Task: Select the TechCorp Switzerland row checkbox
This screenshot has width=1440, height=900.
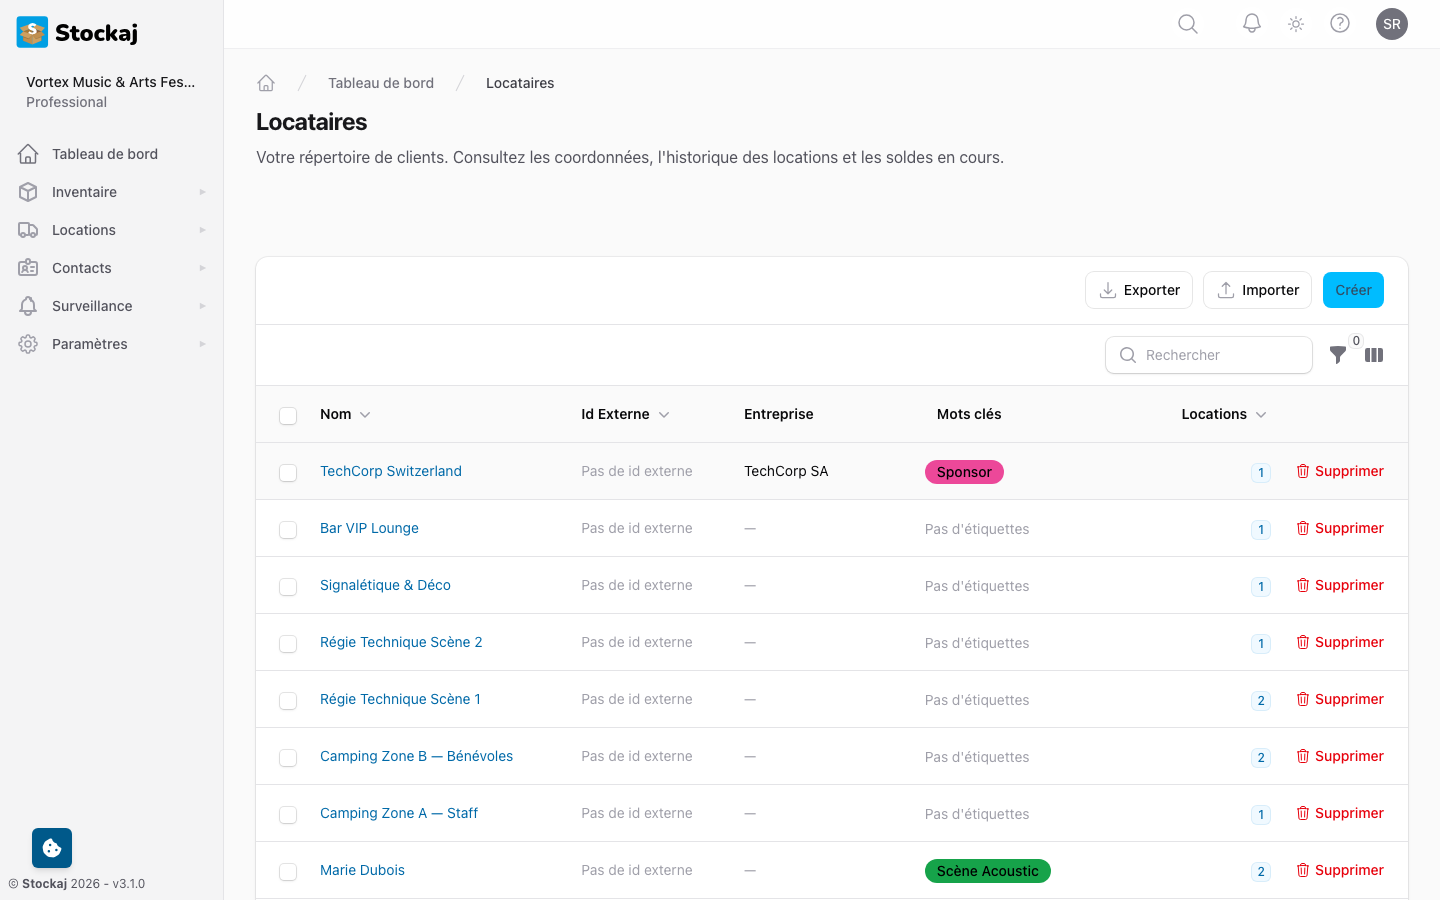Action: point(288,472)
